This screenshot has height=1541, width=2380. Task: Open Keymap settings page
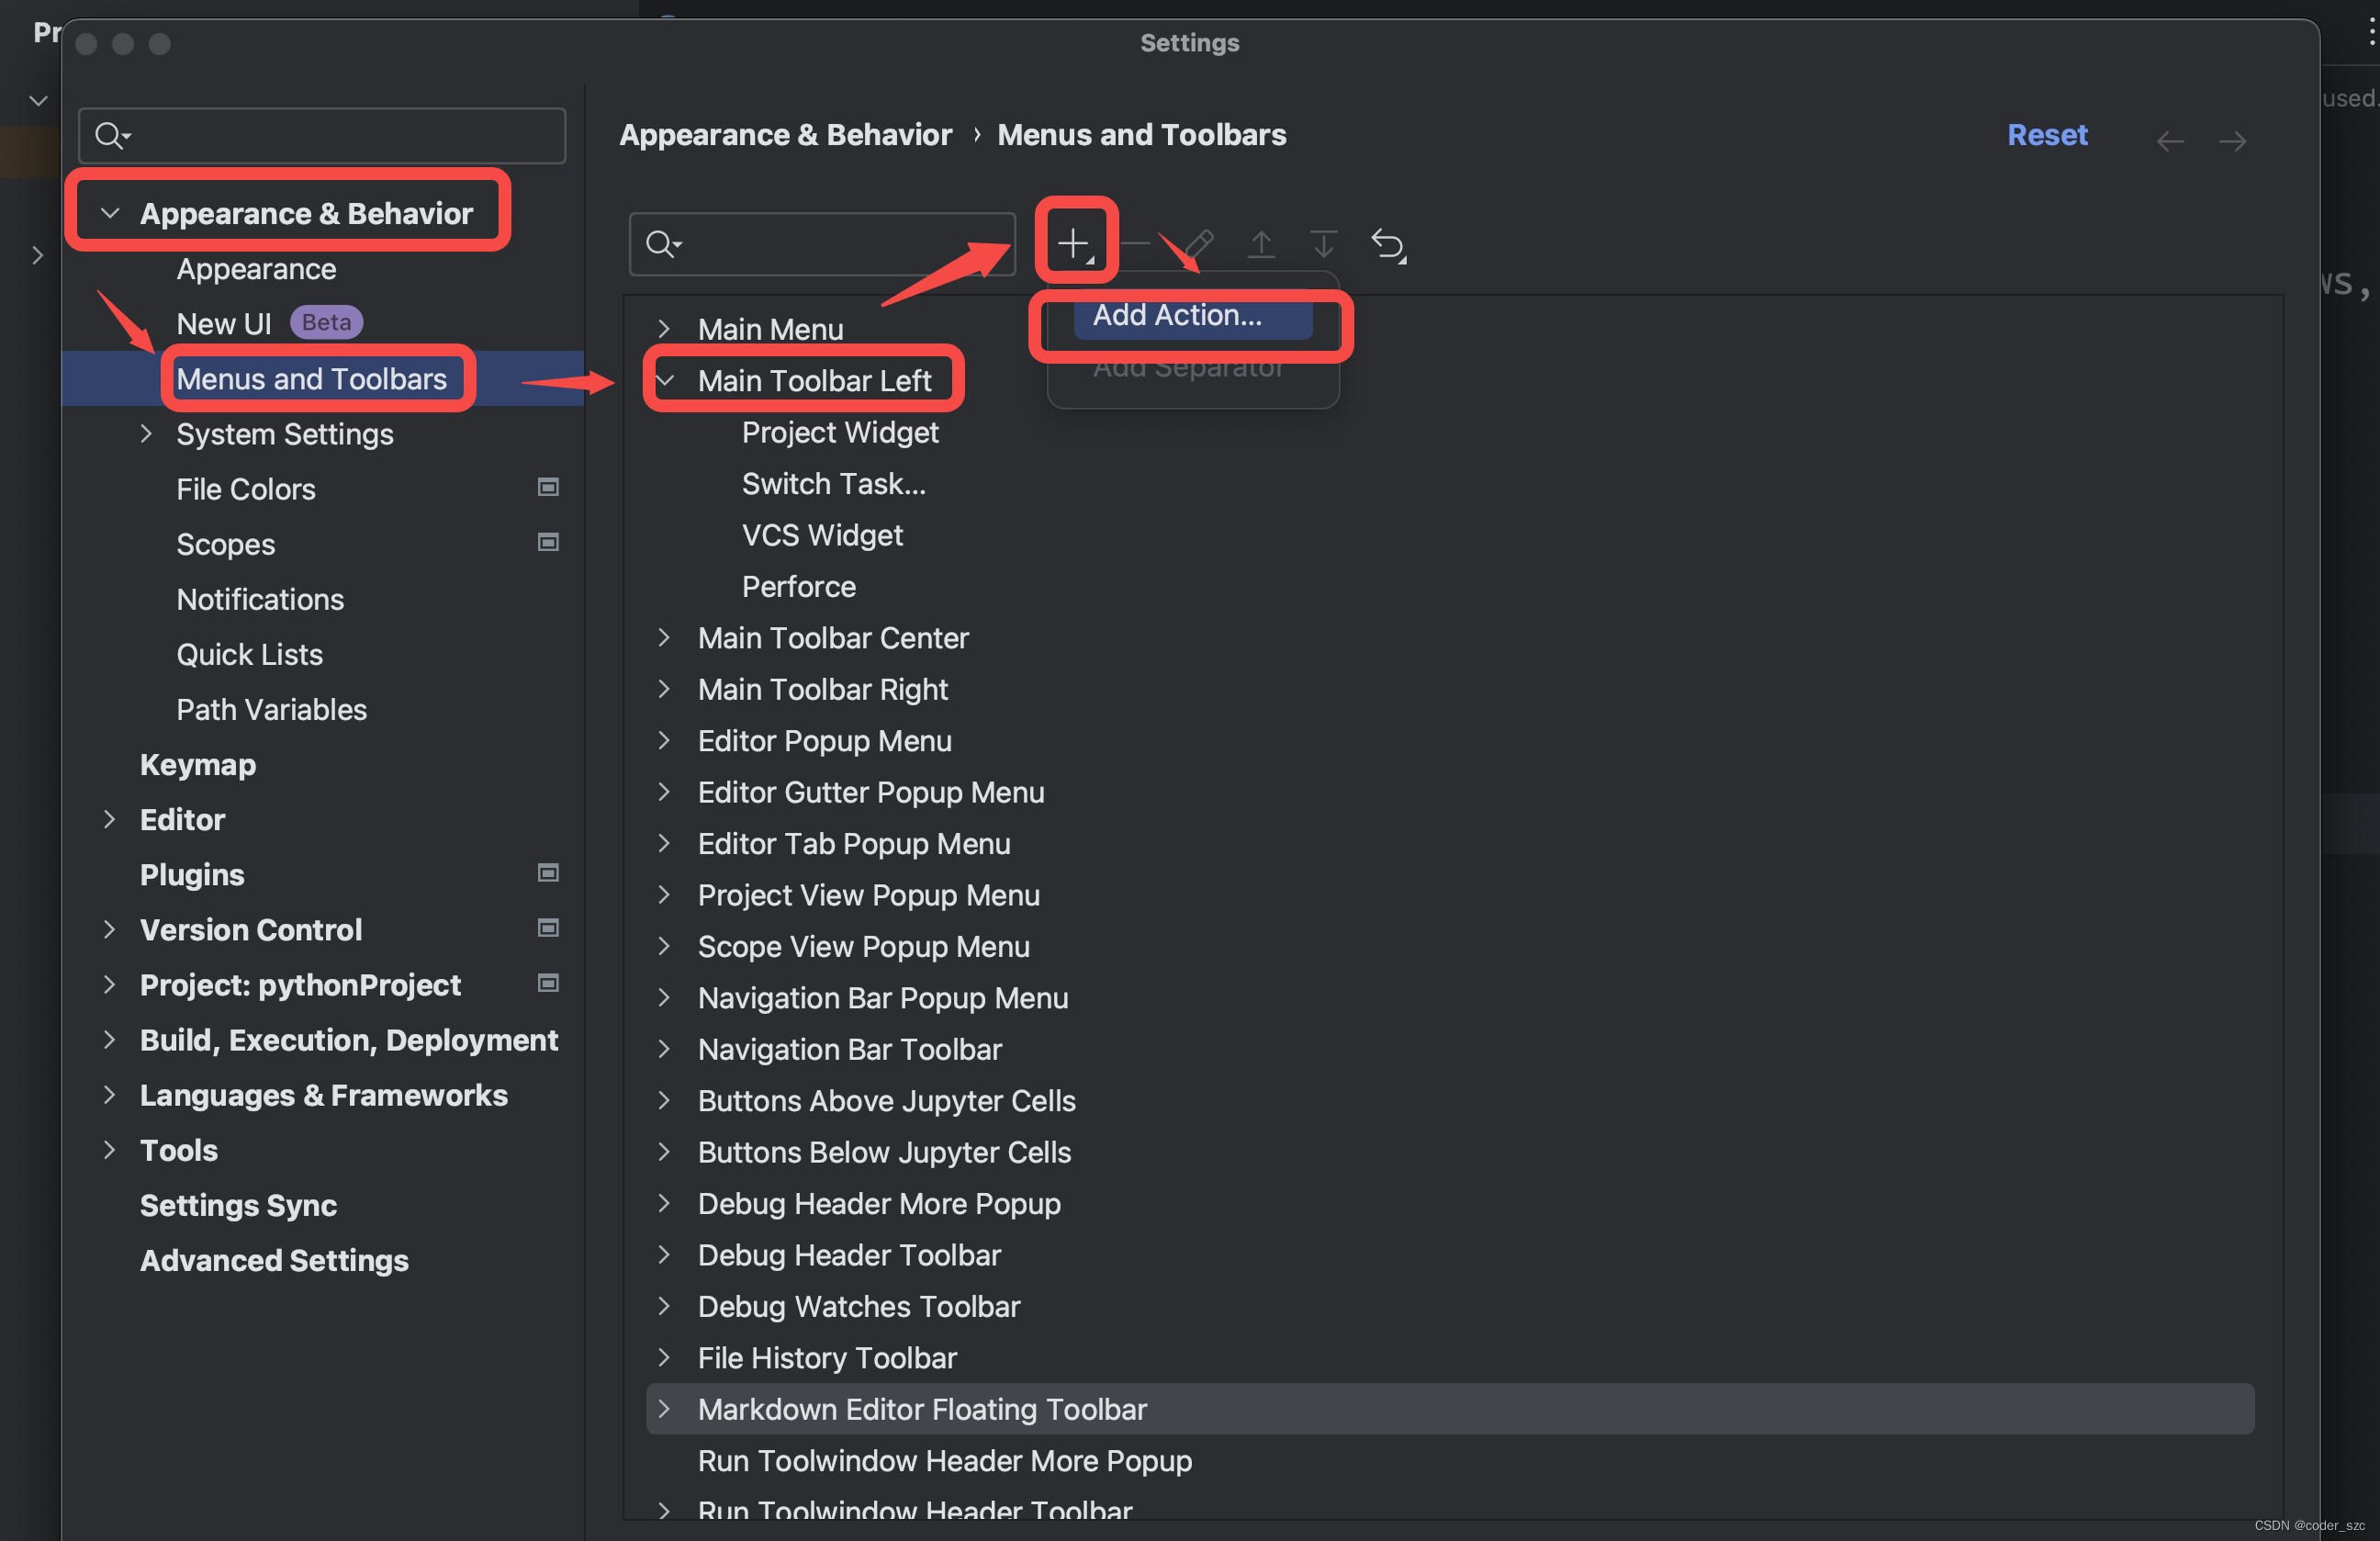(198, 764)
